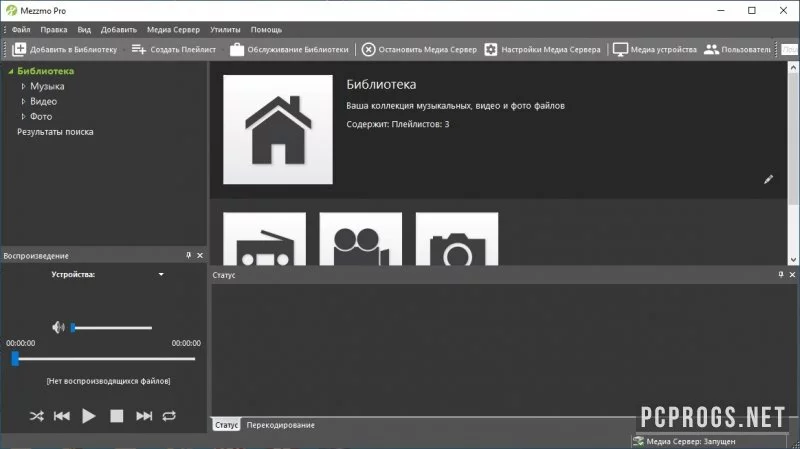The width and height of the screenshot is (800, 449).
Task: Click the elapsed time 00:00:00 on left
Action: tap(21, 343)
